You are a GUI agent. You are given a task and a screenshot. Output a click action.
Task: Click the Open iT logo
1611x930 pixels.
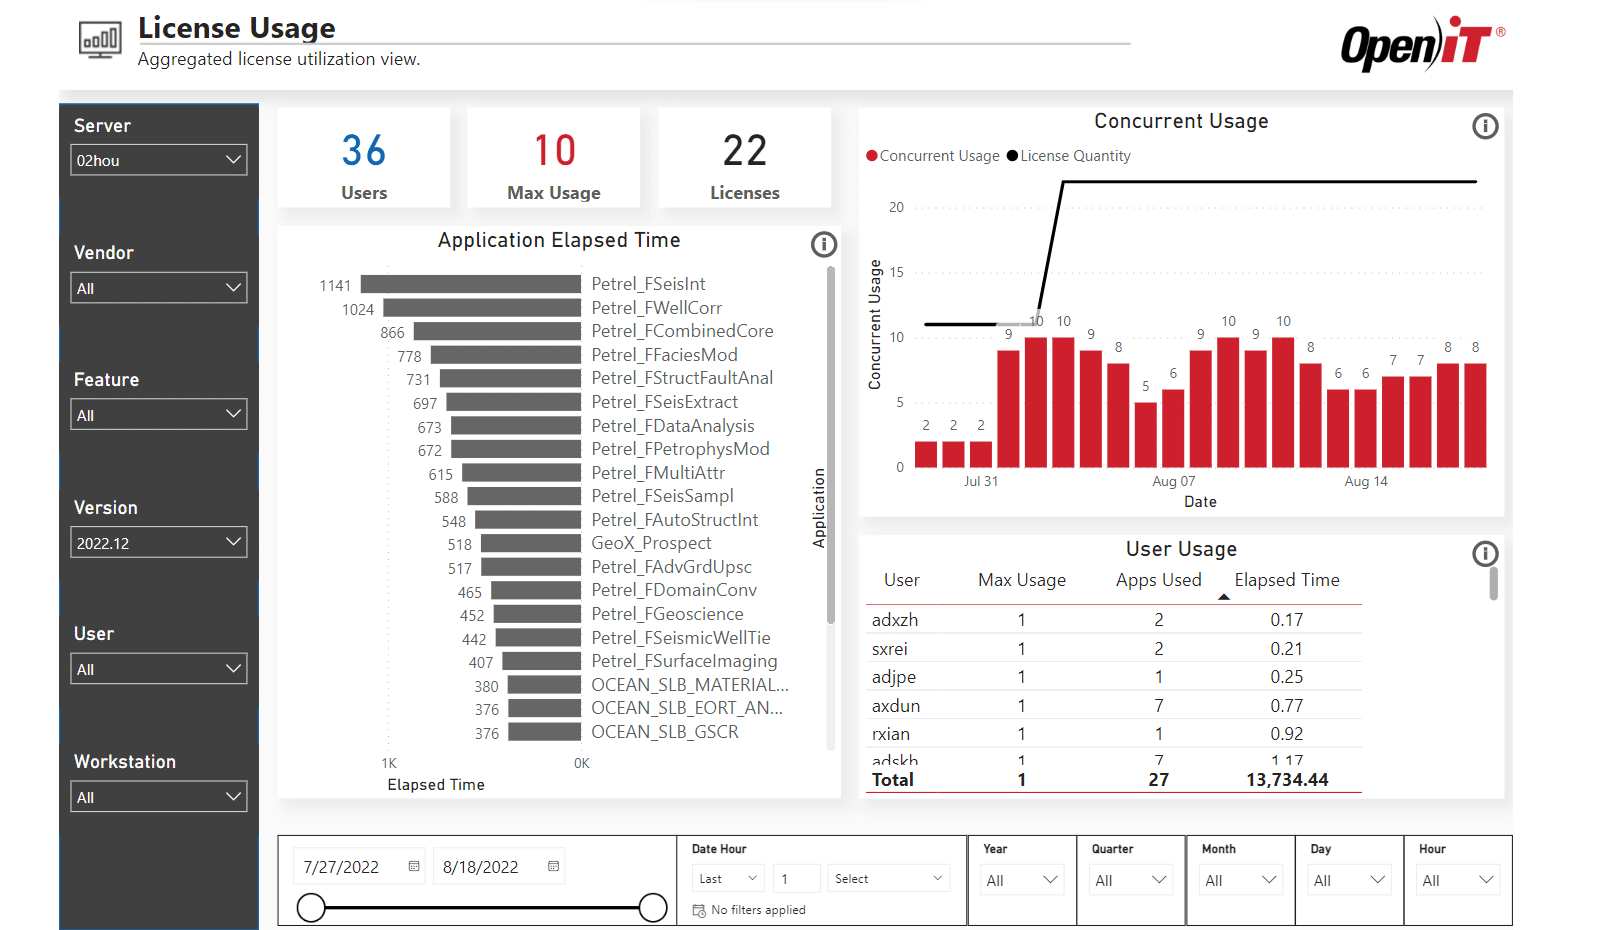click(x=1422, y=44)
